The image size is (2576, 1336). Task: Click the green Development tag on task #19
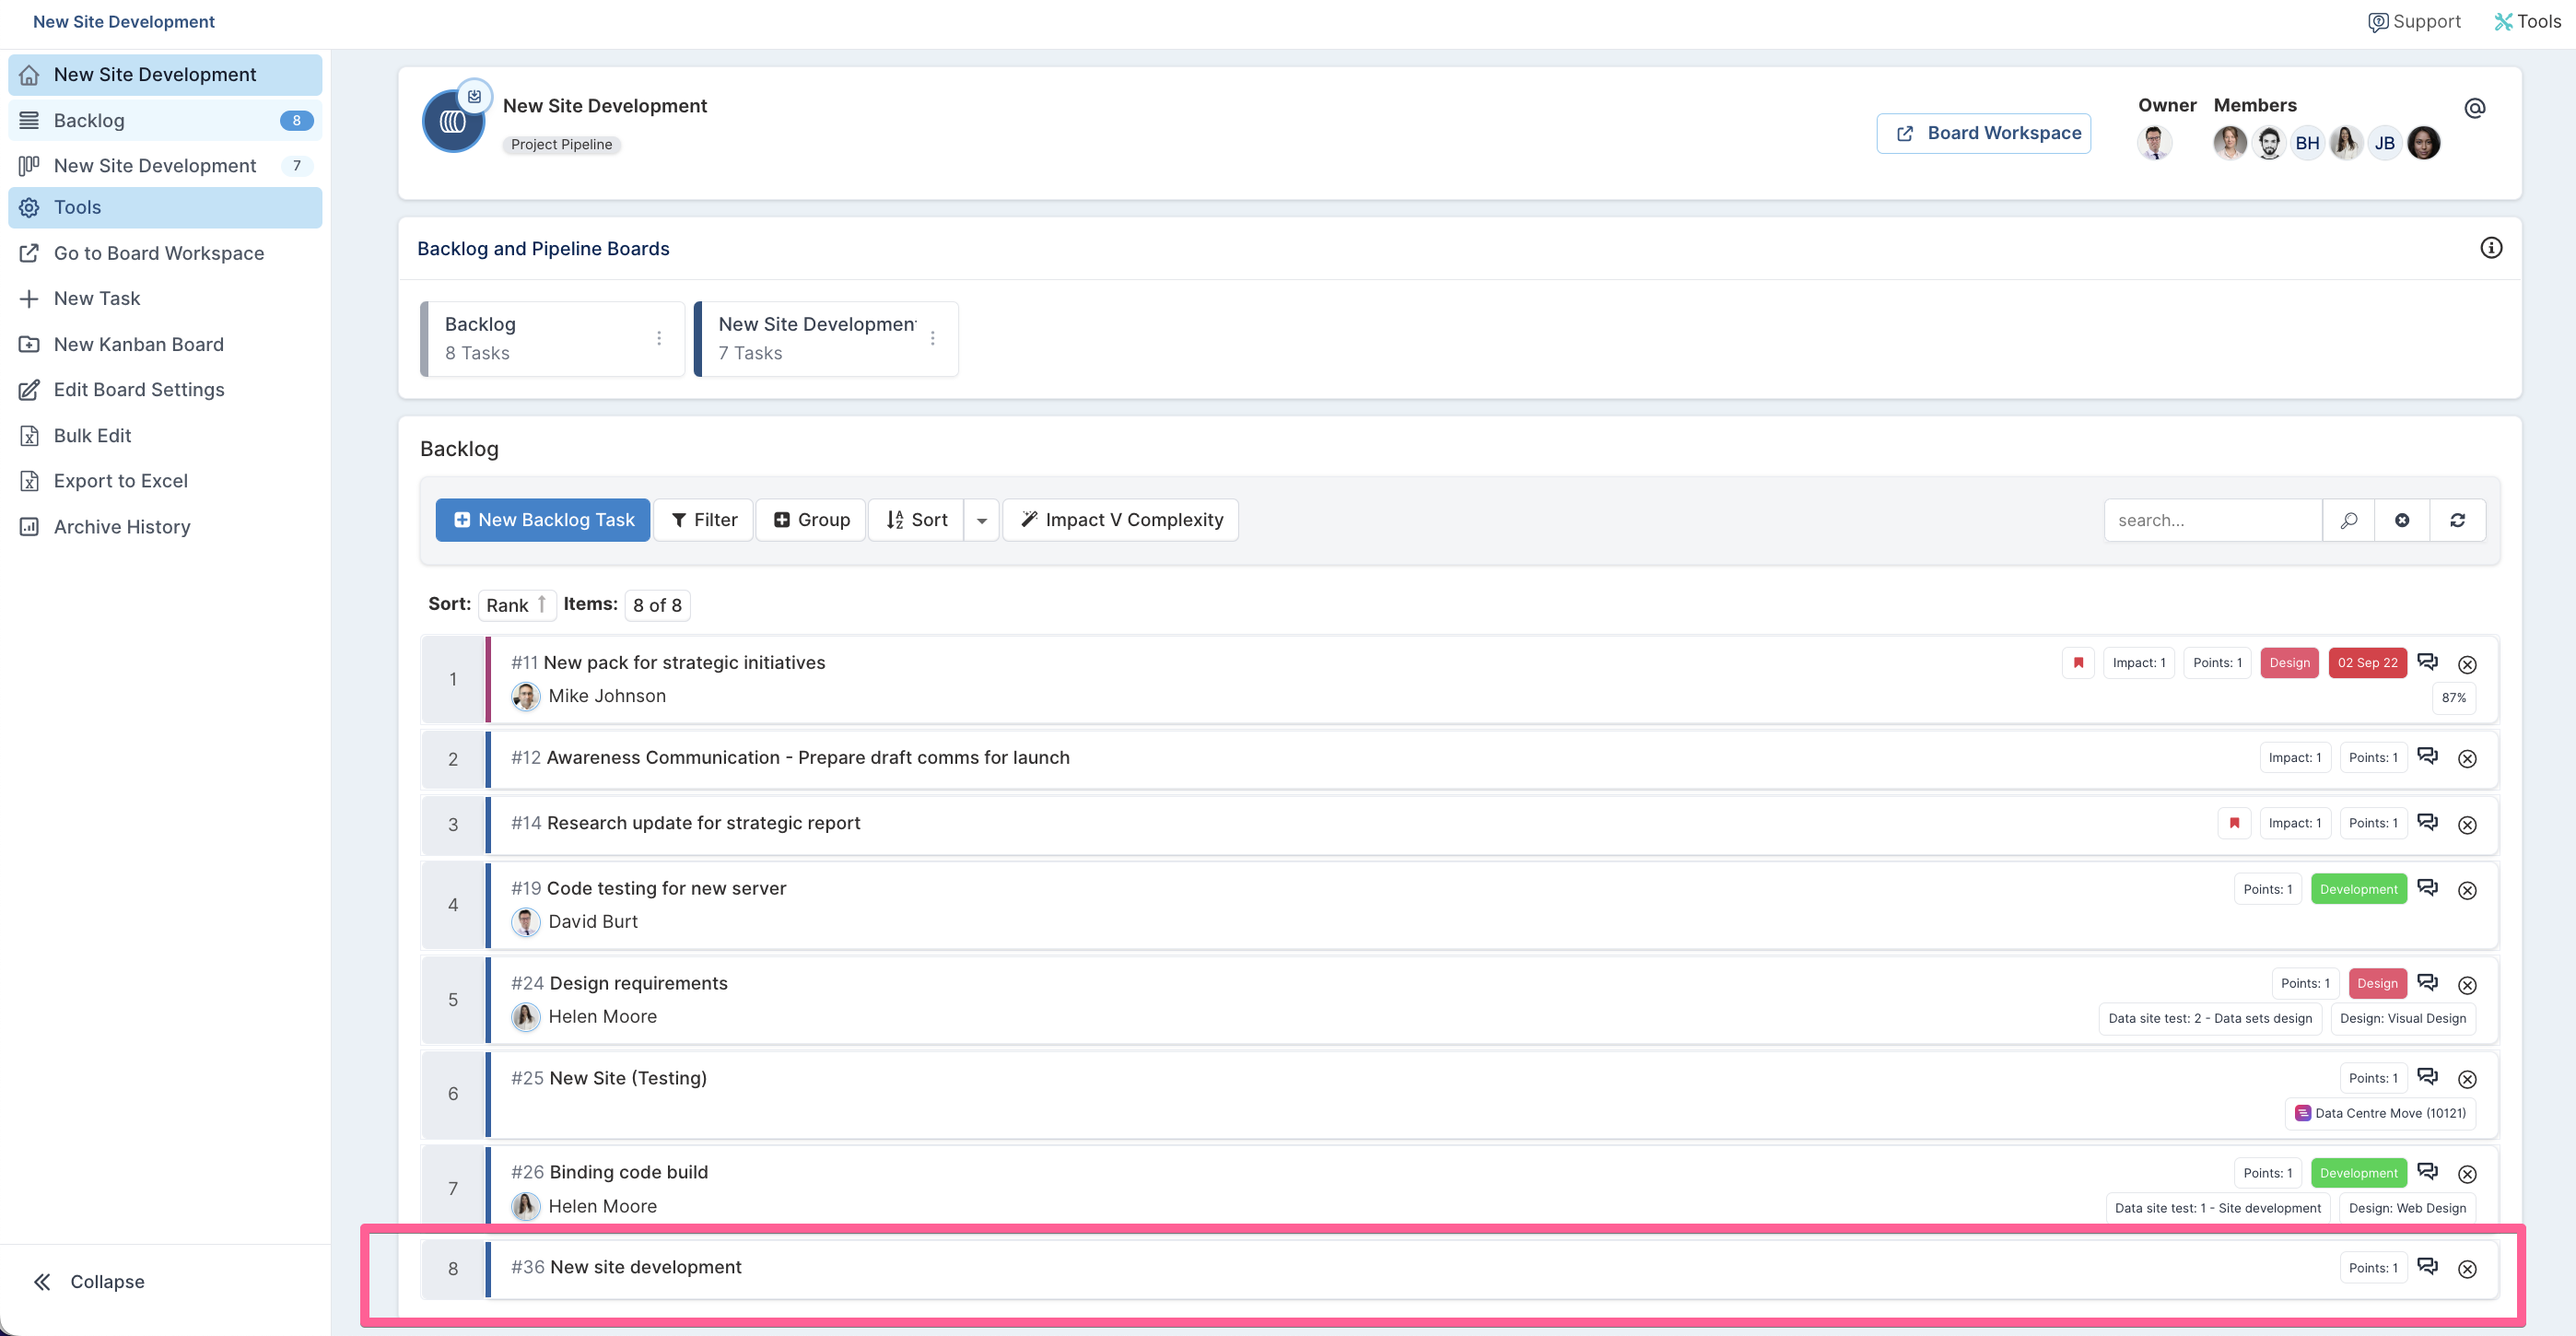2358,889
